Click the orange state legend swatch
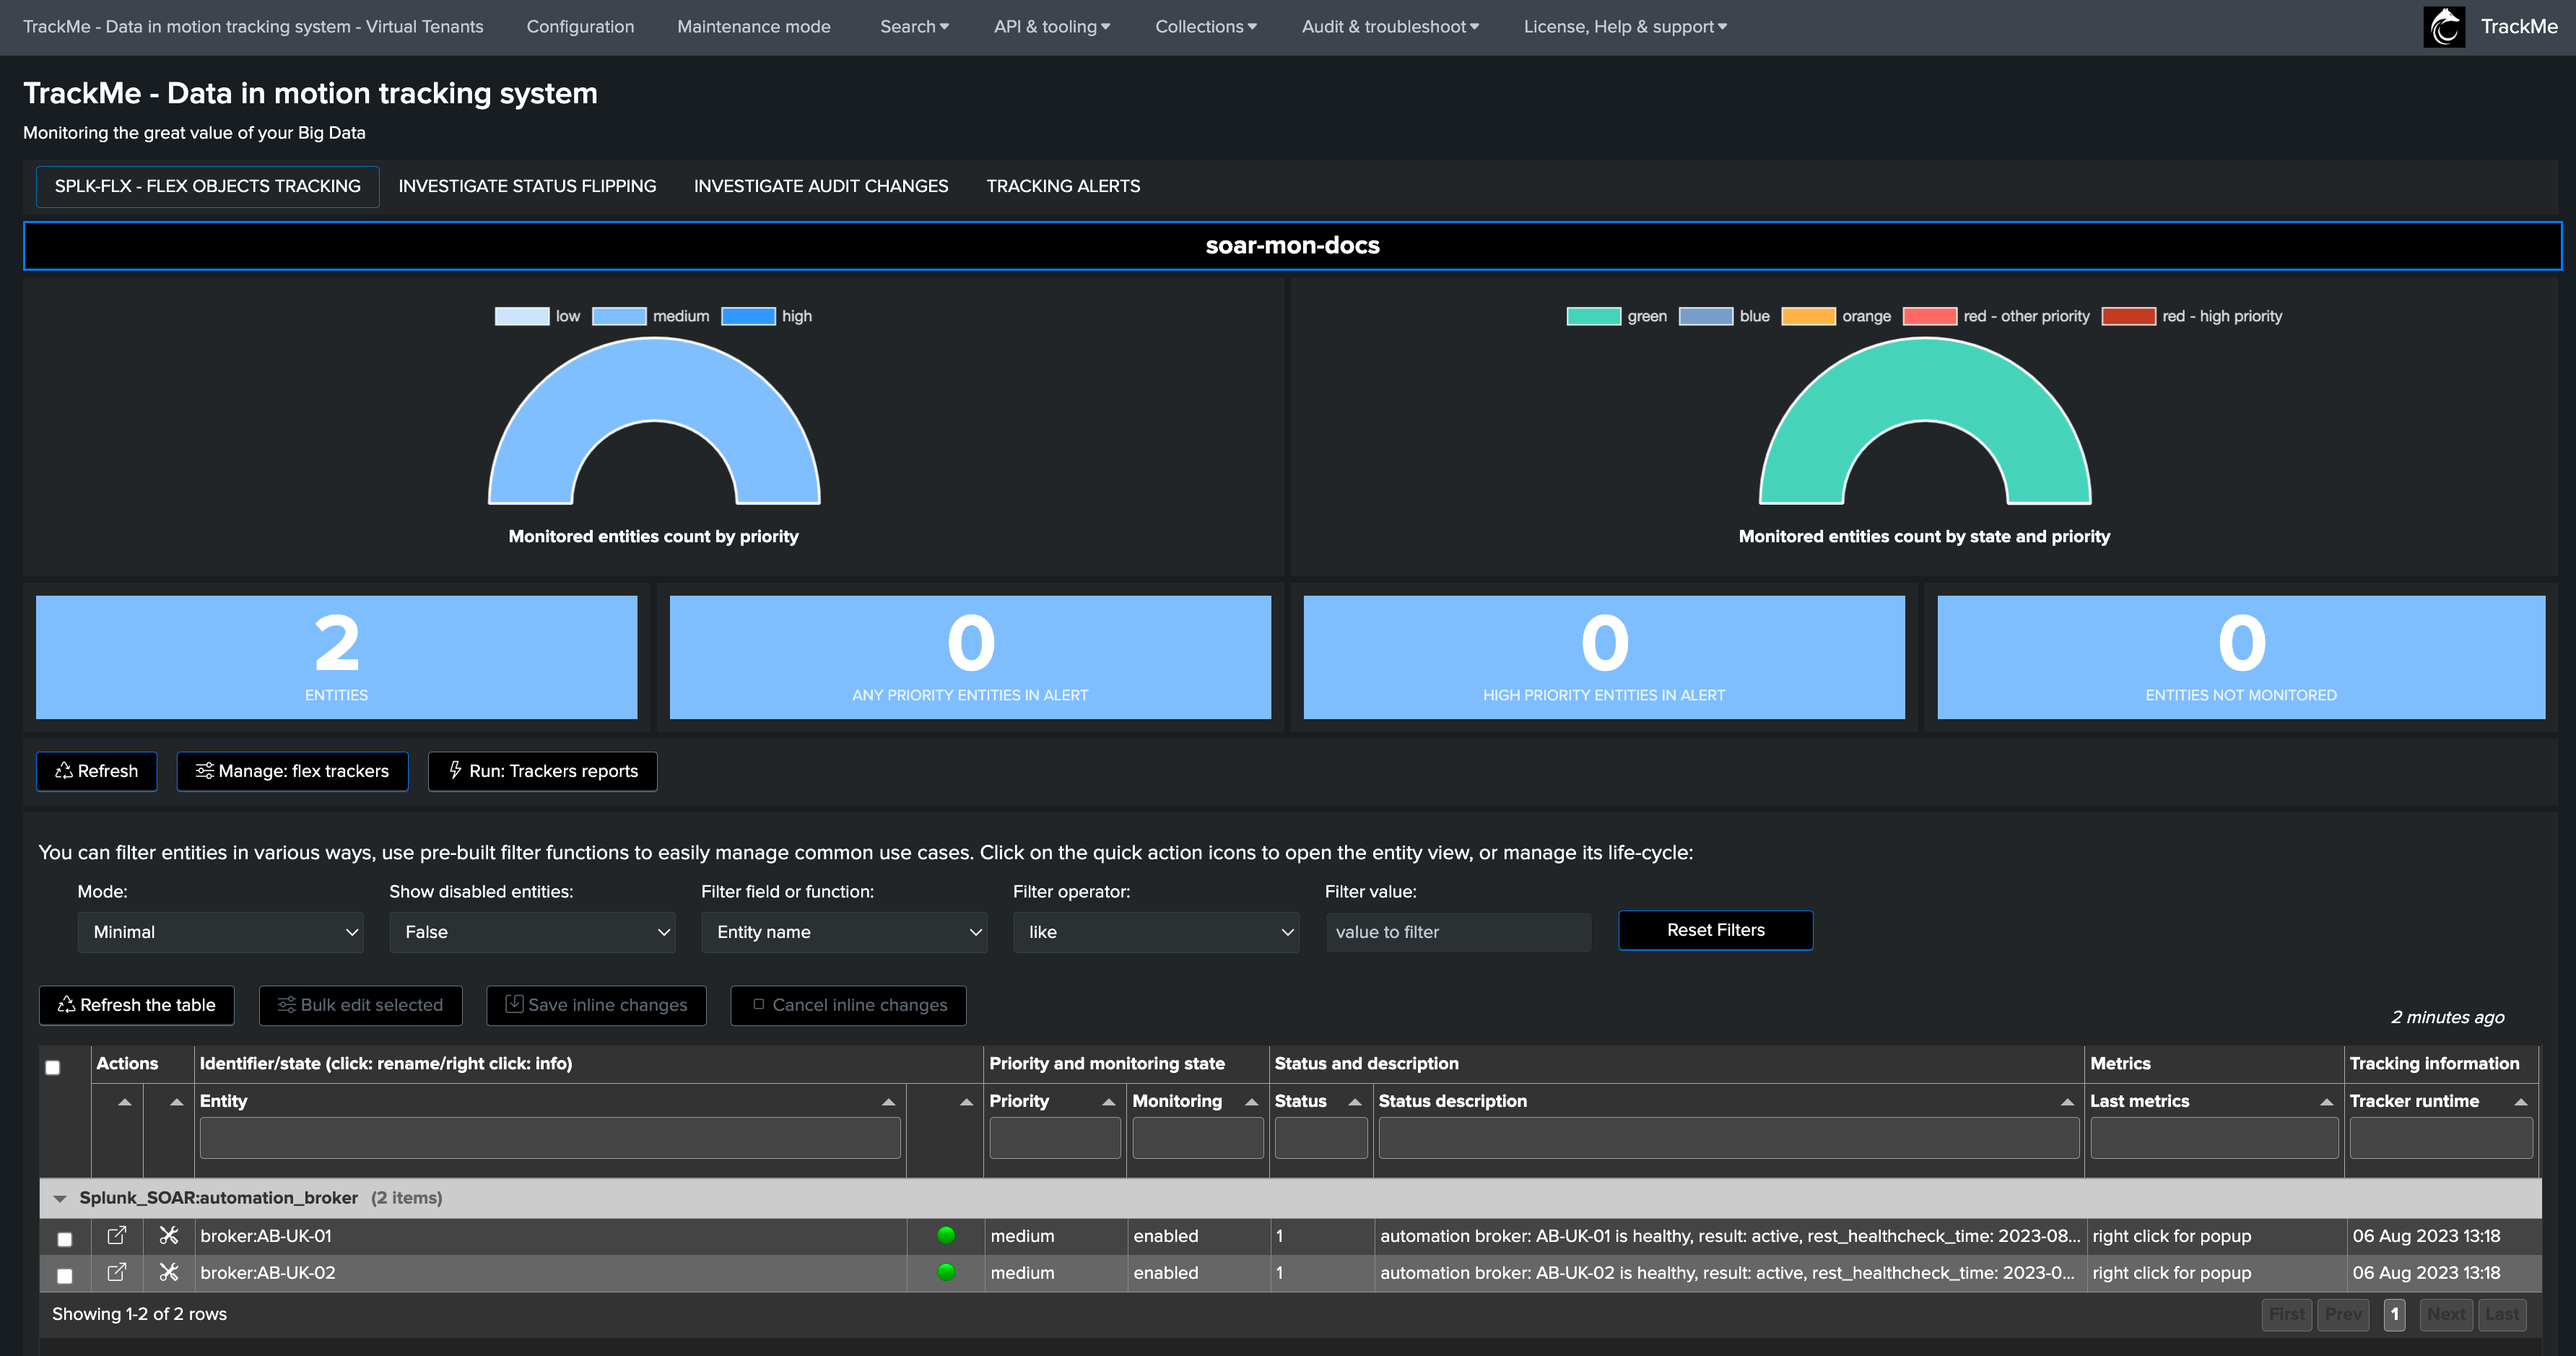Viewport: 2576px width, 1356px height. pos(1809,316)
